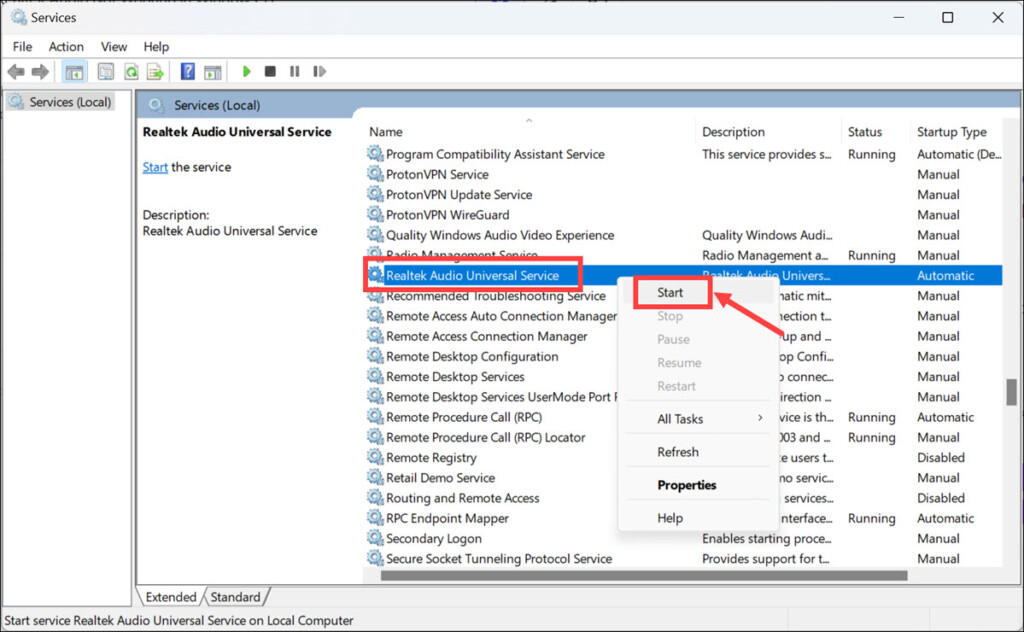Image resolution: width=1024 pixels, height=632 pixels.
Task: Click the Back arrow in toolbar
Action: 16,72
